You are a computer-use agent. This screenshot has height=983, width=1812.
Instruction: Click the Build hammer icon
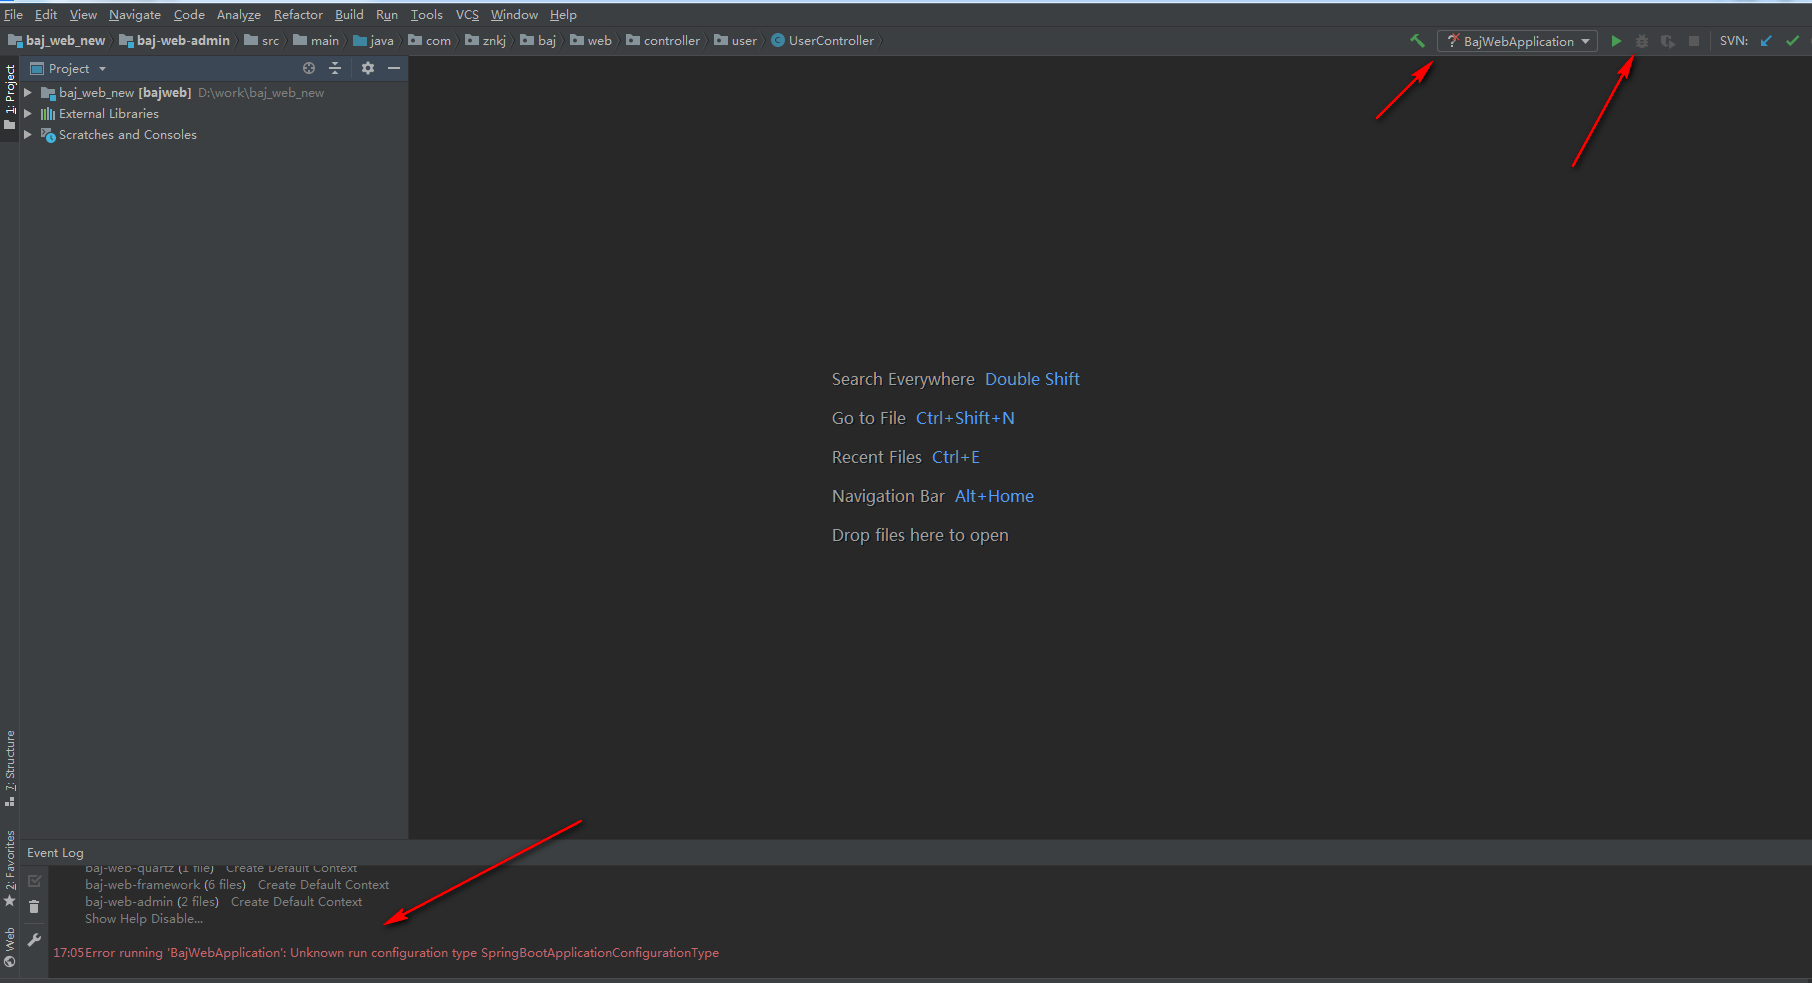pos(1418,41)
